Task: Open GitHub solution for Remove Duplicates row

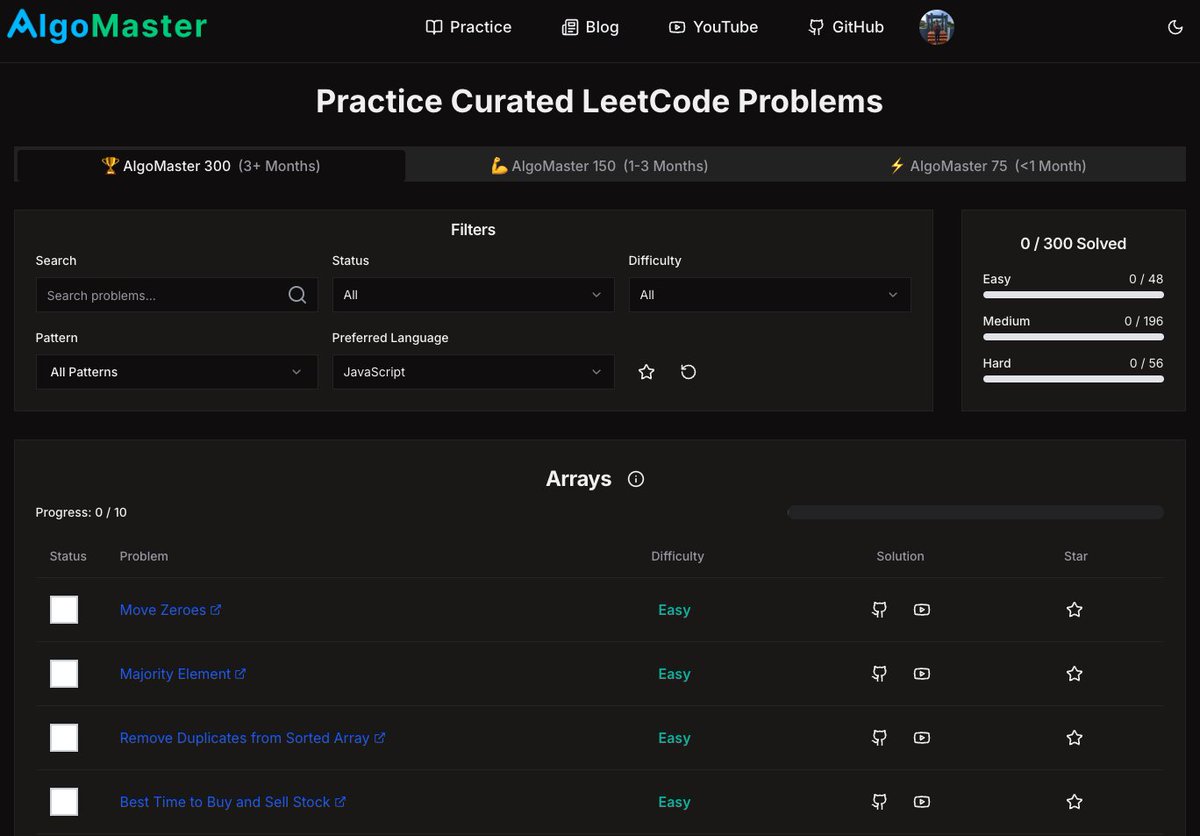Action: click(880, 738)
